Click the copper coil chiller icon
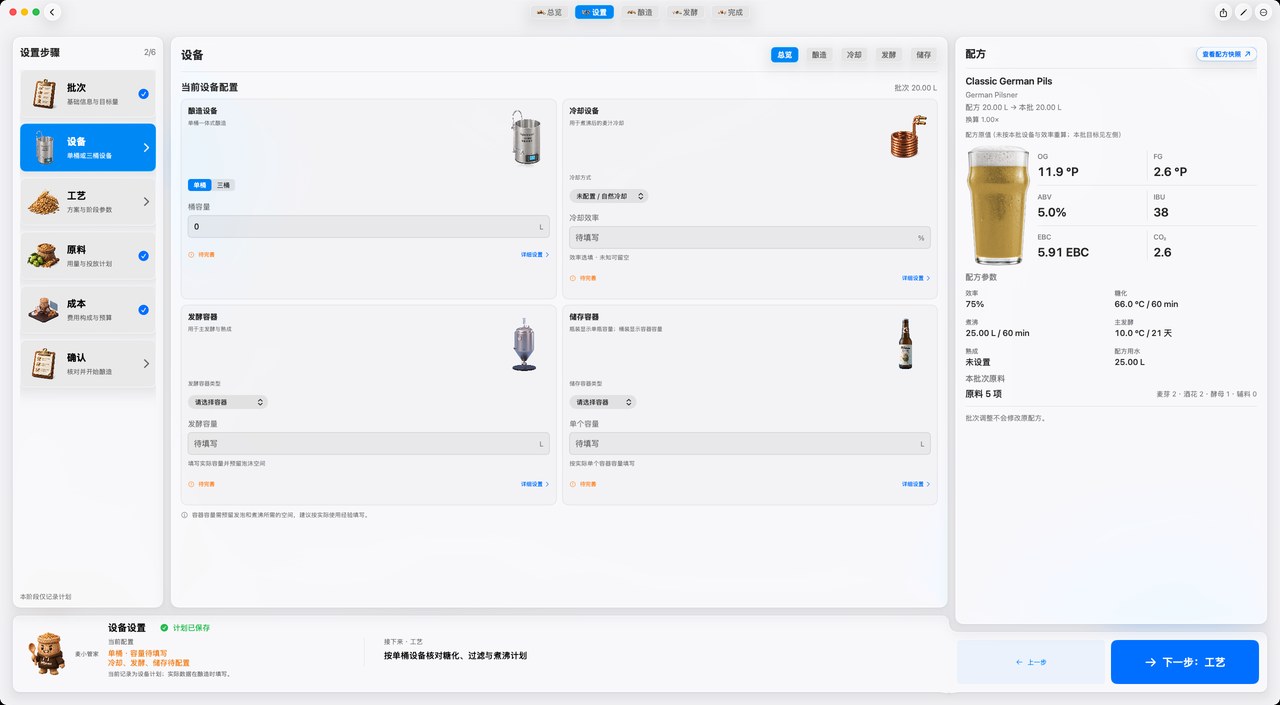This screenshot has width=1280, height=705. click(904, 137)
